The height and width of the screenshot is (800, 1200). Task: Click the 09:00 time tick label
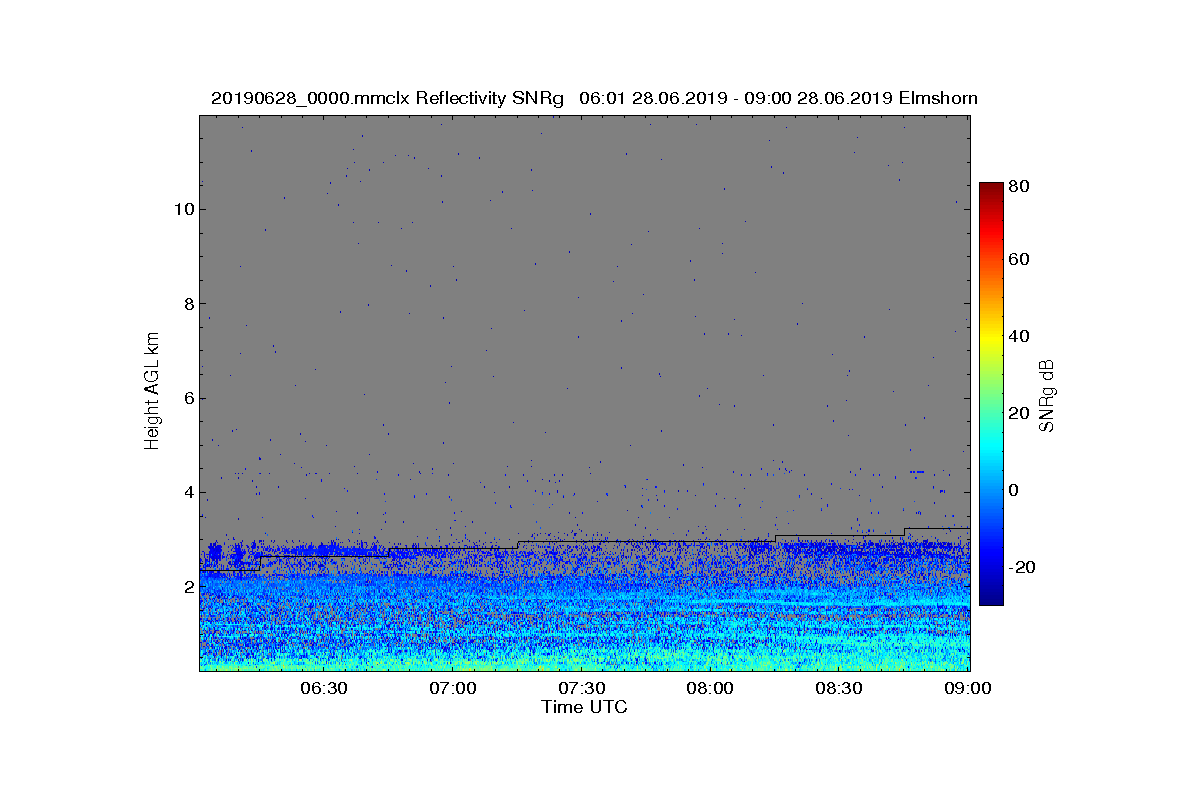click(x=969, y=689)
